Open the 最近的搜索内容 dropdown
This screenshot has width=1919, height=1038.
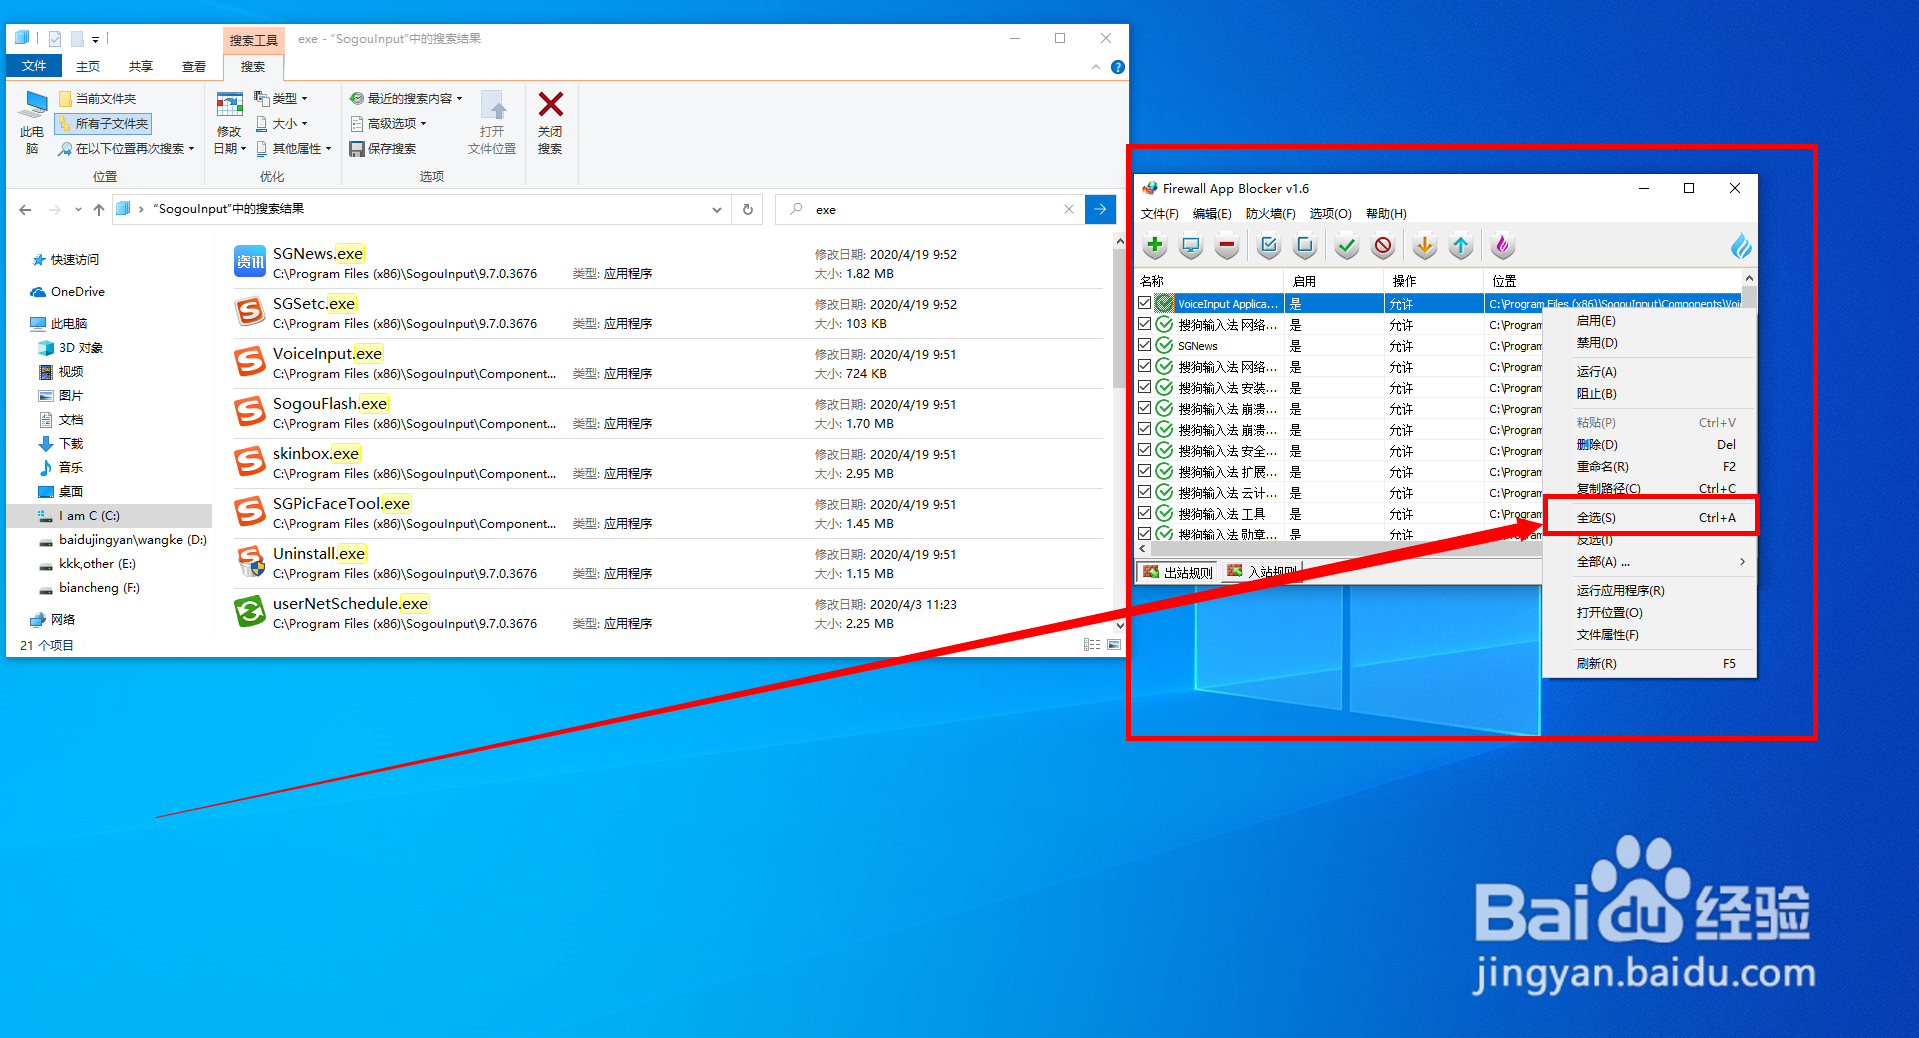pos(406,98)
